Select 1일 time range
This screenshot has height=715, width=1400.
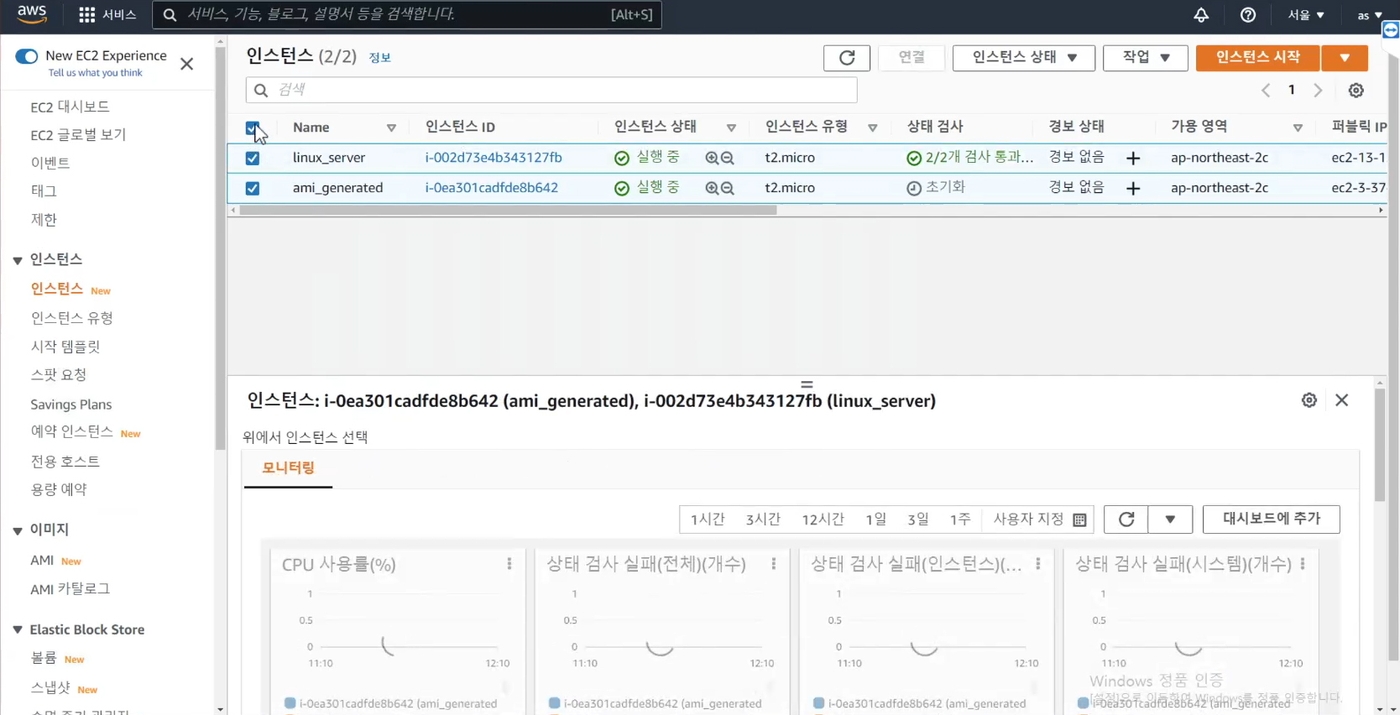[x=876, y=519]
